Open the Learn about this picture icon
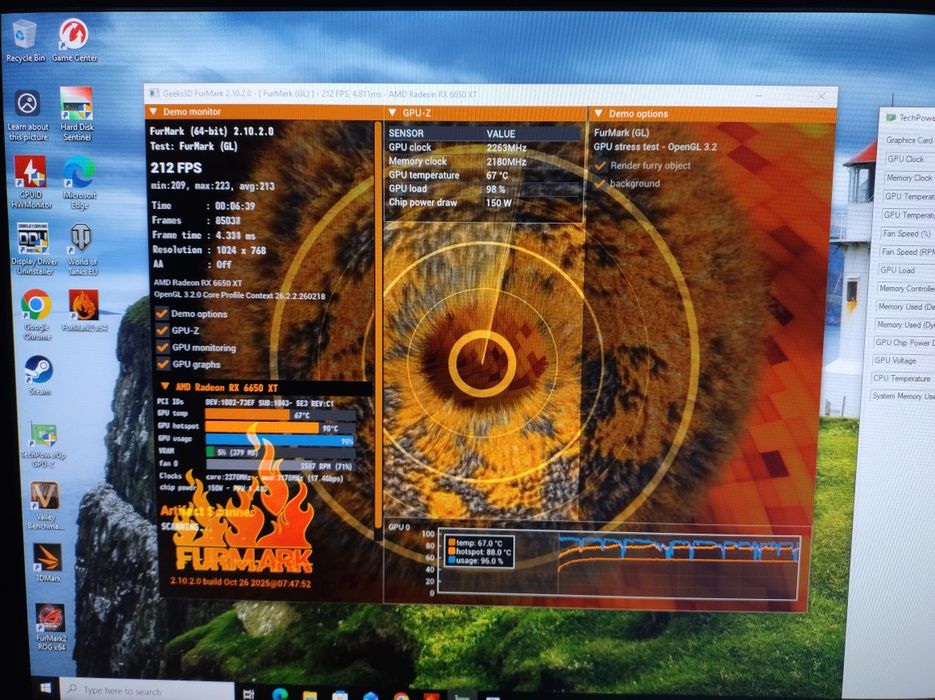The image size is (935, 700). [27, 116]
